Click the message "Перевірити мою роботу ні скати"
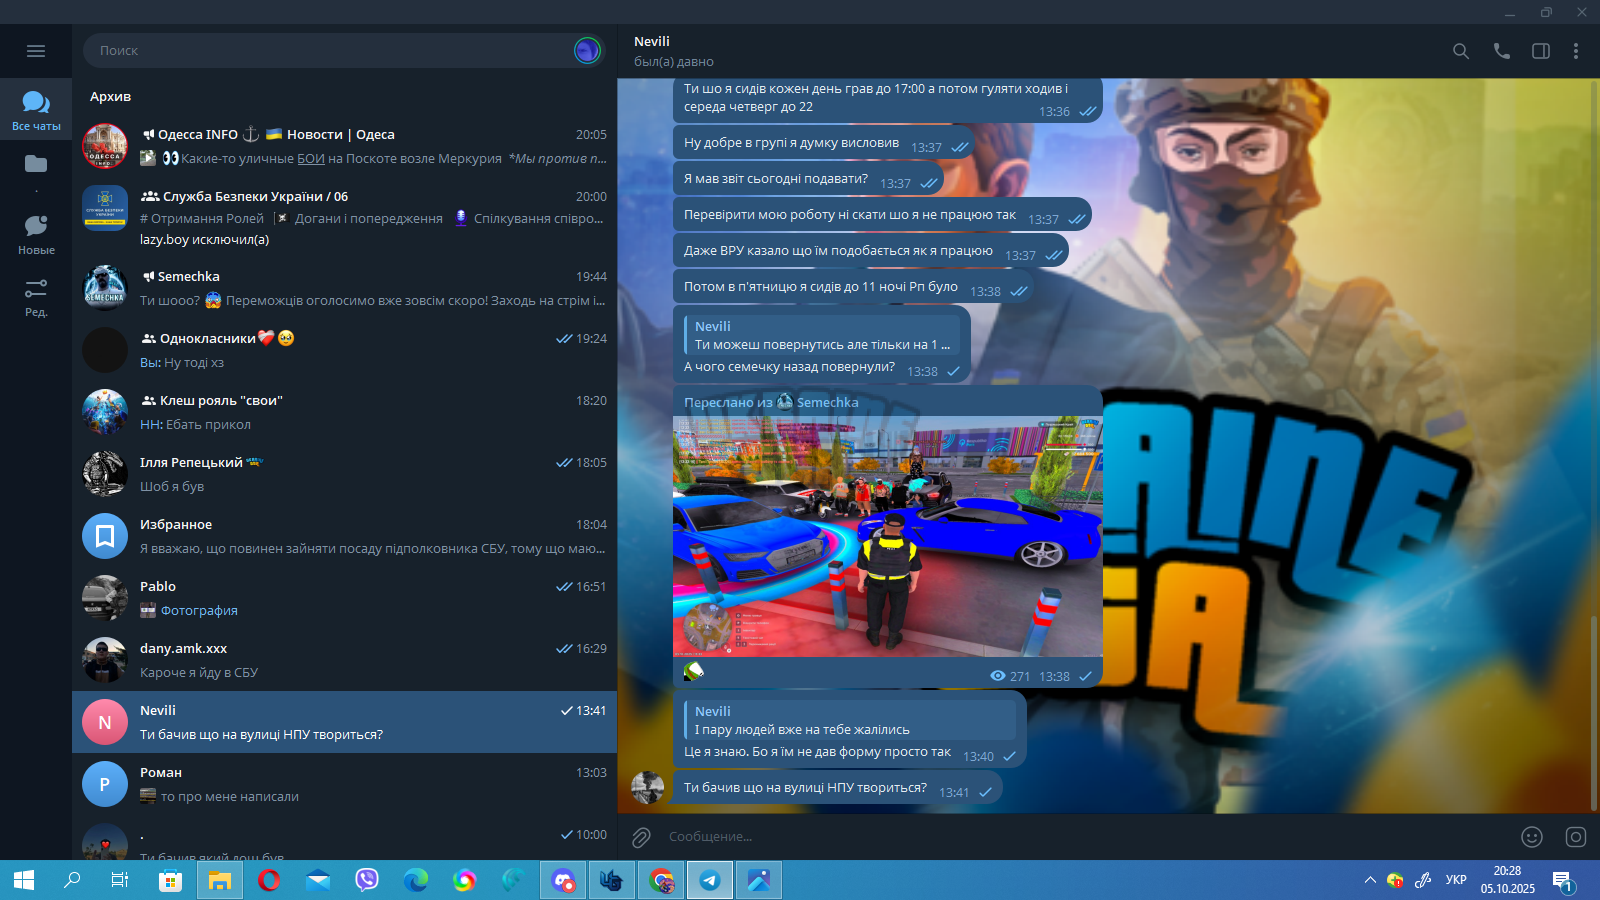This screenshot has height=900, width=1600. point(882,215)
